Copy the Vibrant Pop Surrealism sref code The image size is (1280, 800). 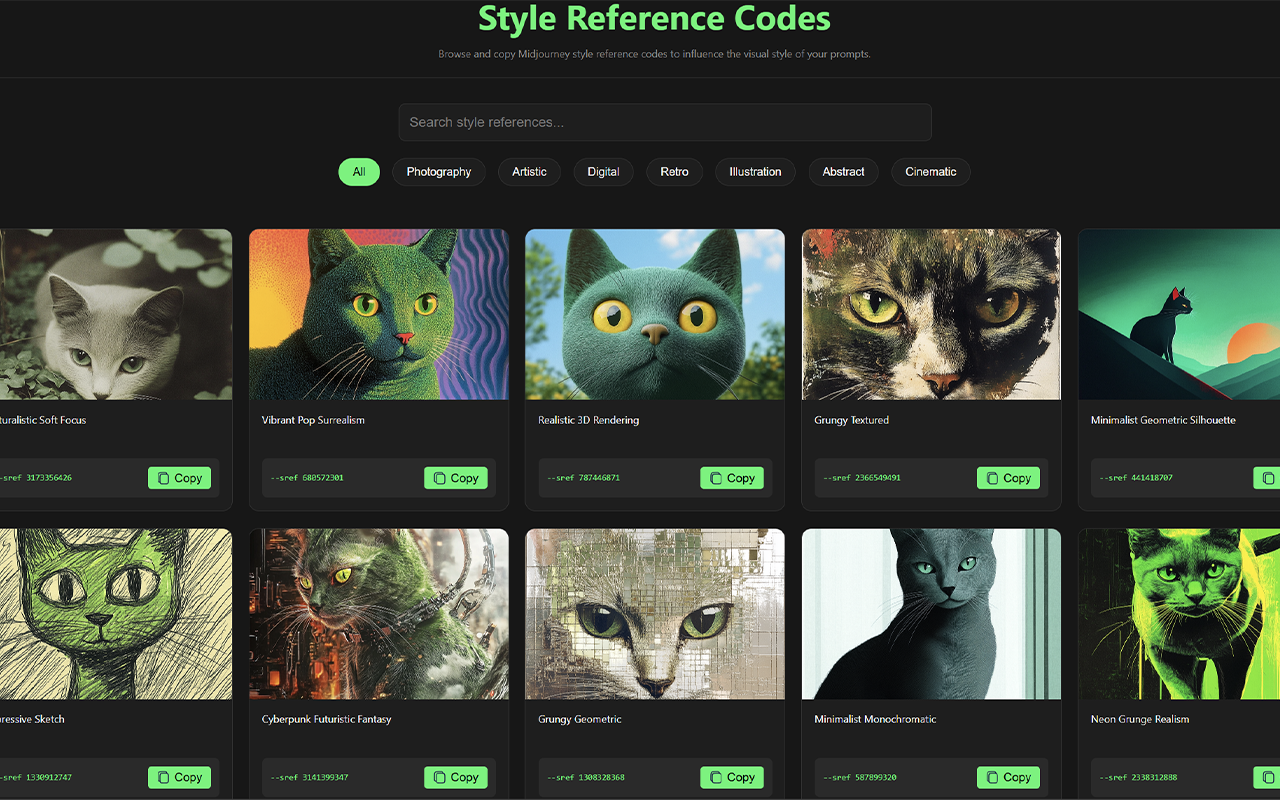pyautogui.click(x=455, y=478)
